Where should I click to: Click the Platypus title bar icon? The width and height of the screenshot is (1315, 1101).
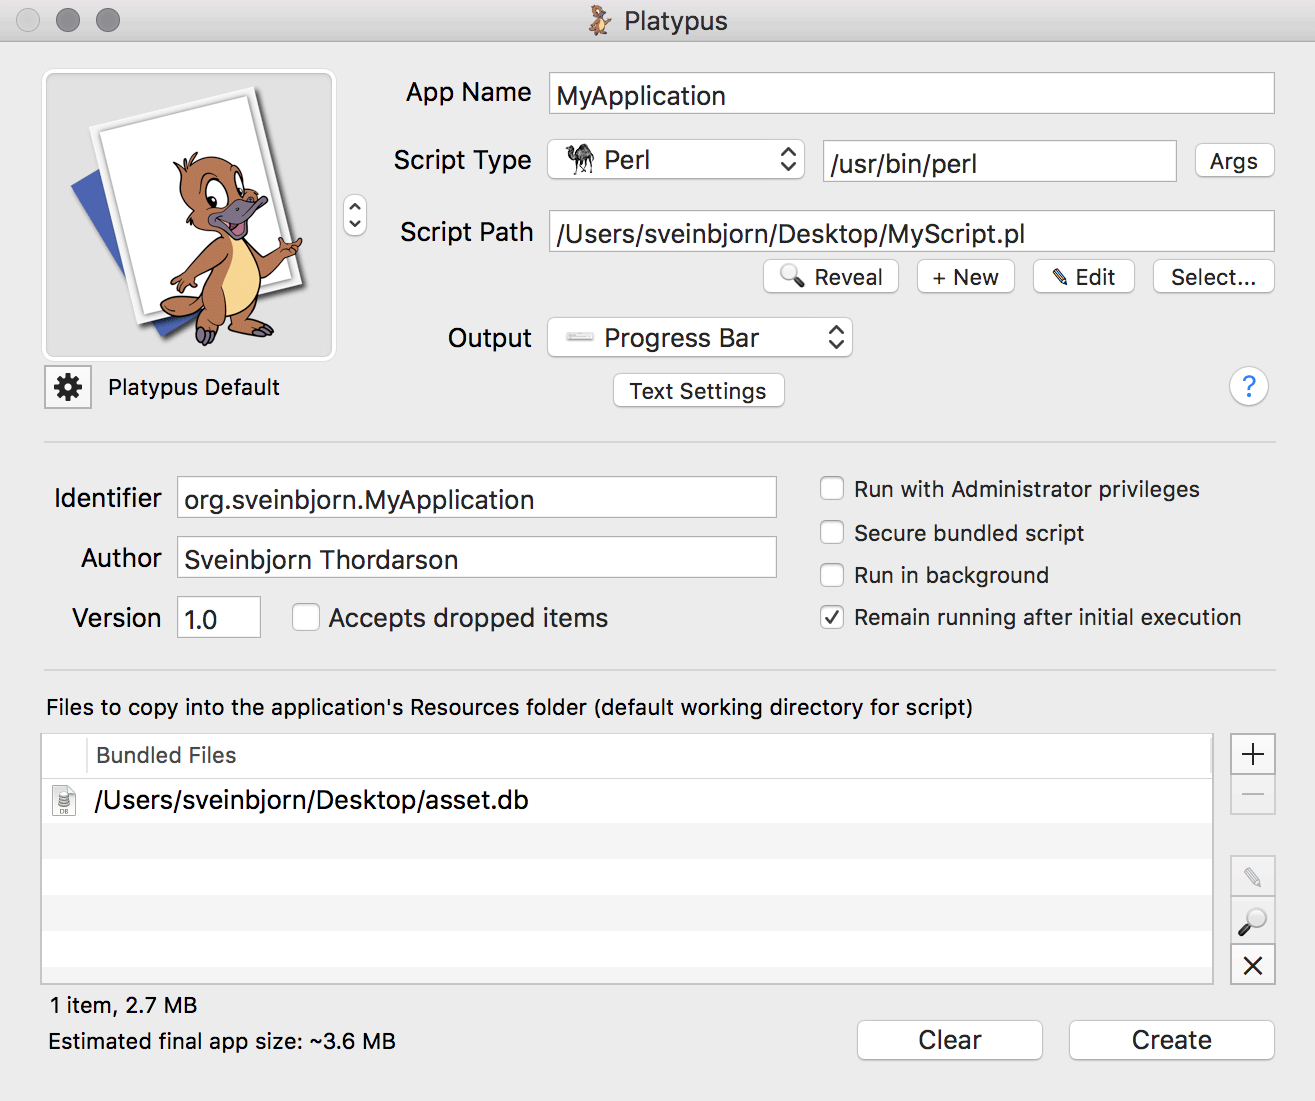tap(600, 20)
